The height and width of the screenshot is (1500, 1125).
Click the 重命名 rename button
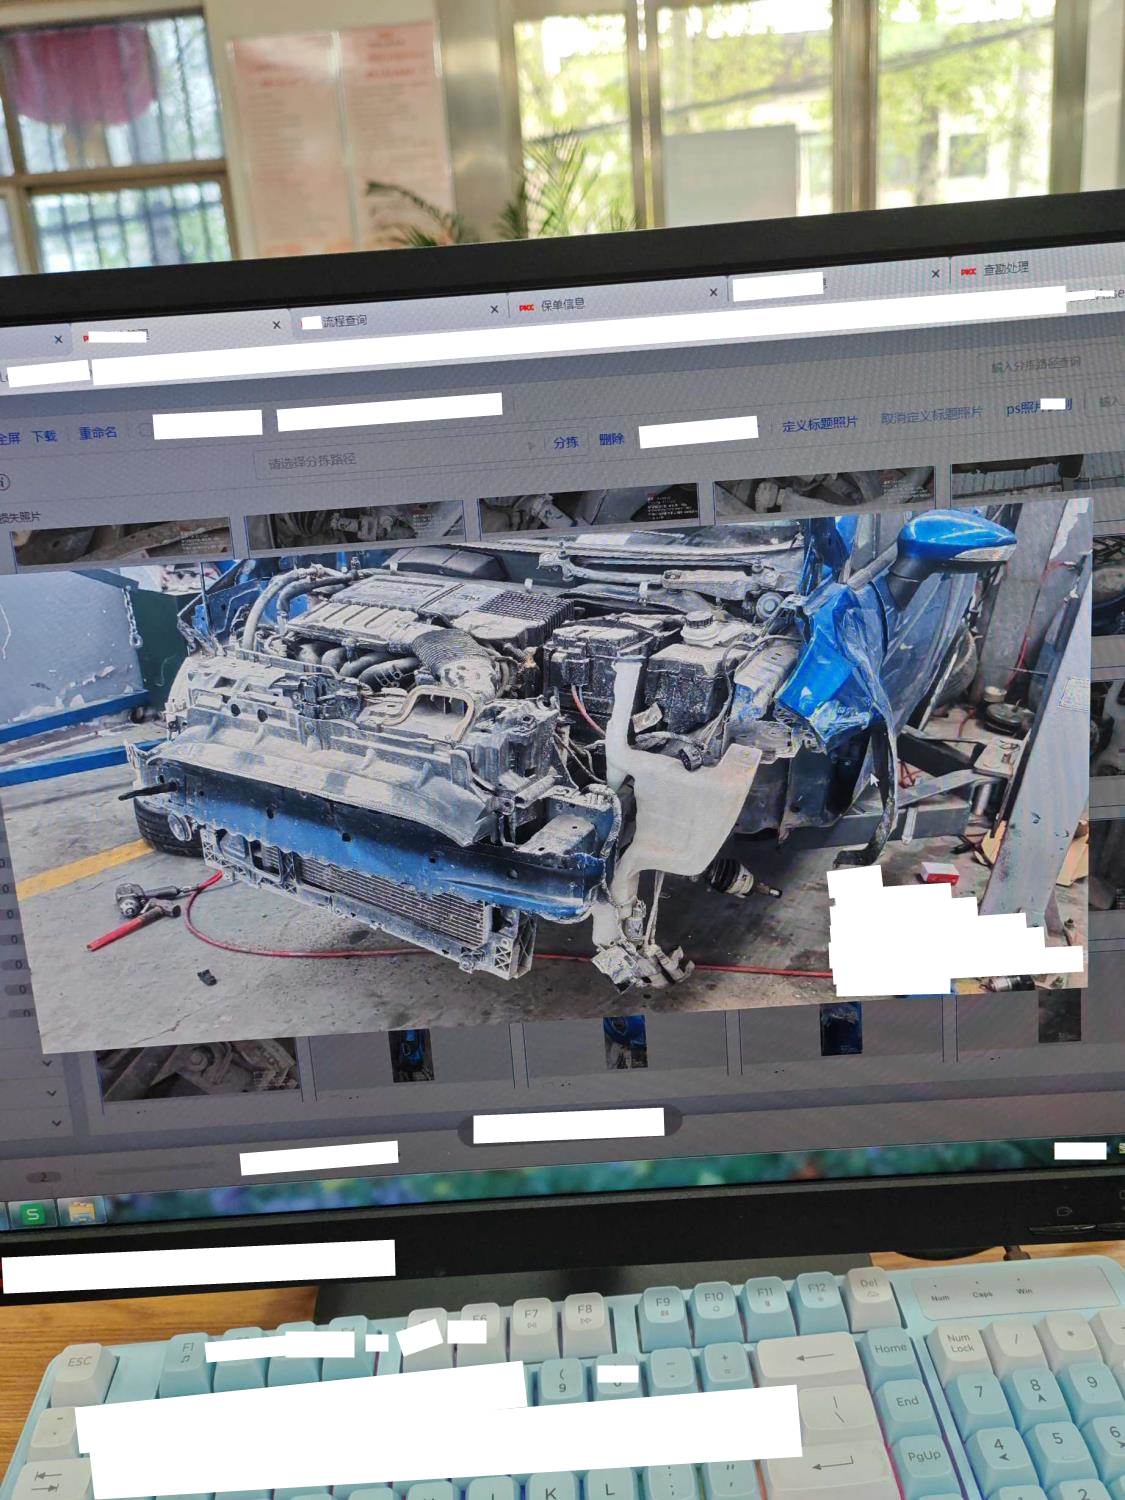point(98,433)
